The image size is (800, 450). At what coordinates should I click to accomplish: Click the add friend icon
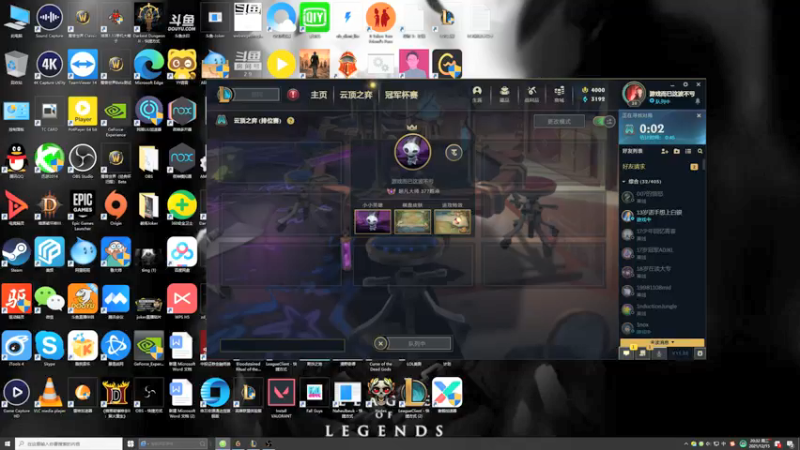tap(664, 152)
